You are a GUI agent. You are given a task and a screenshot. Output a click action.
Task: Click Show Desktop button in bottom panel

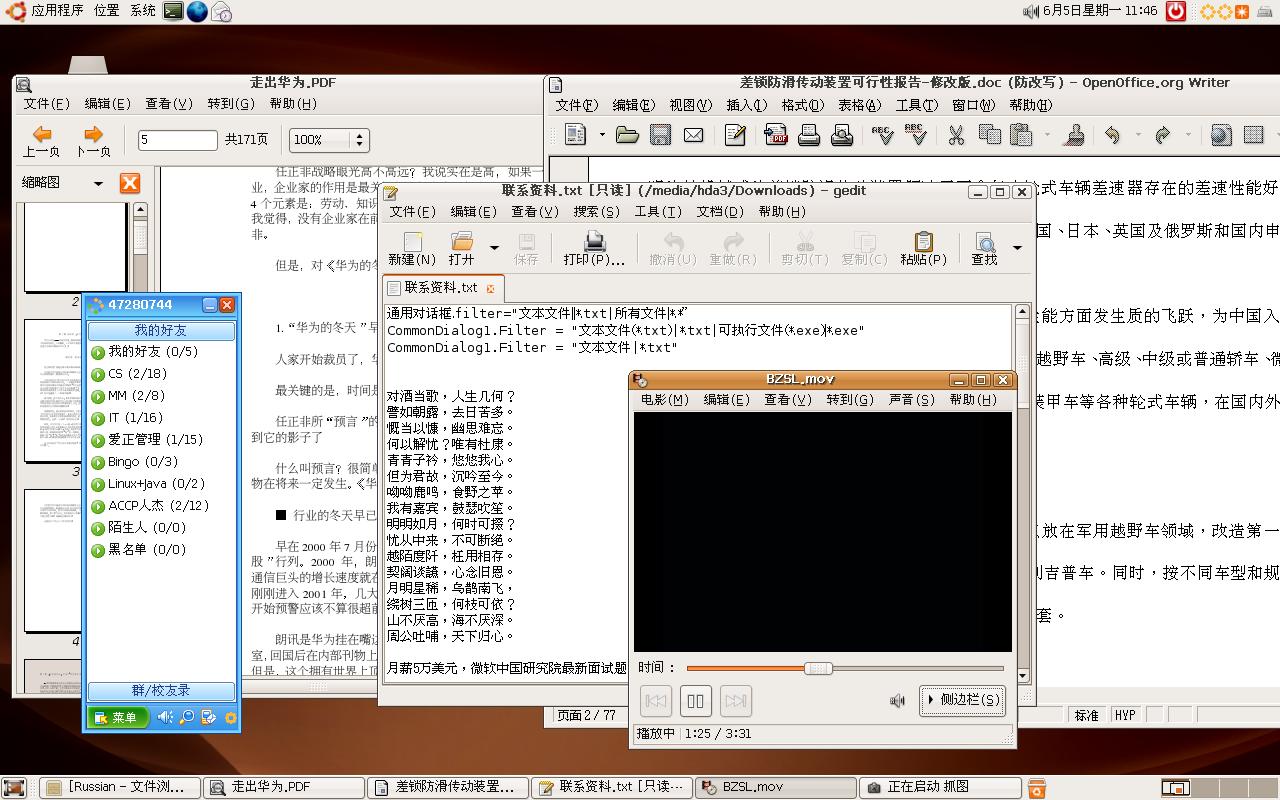click(14, 788)
